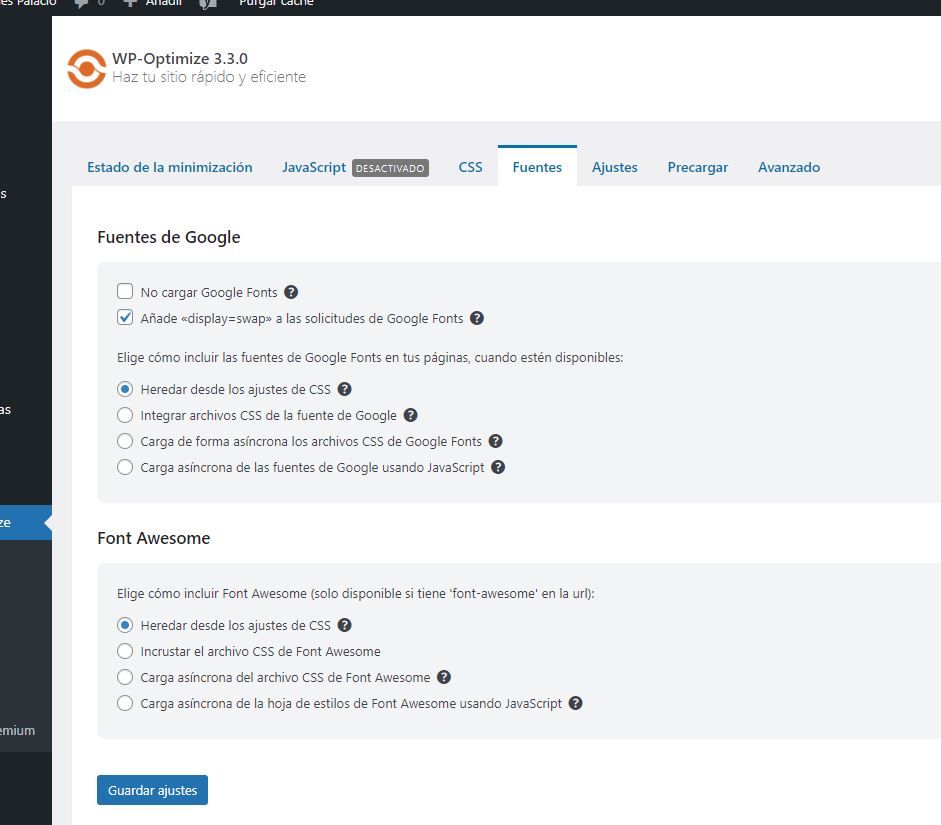Screen dimensions: 941x825
Task: Show help for Google Heredar desde CSS
Action: tap(344, 389)
